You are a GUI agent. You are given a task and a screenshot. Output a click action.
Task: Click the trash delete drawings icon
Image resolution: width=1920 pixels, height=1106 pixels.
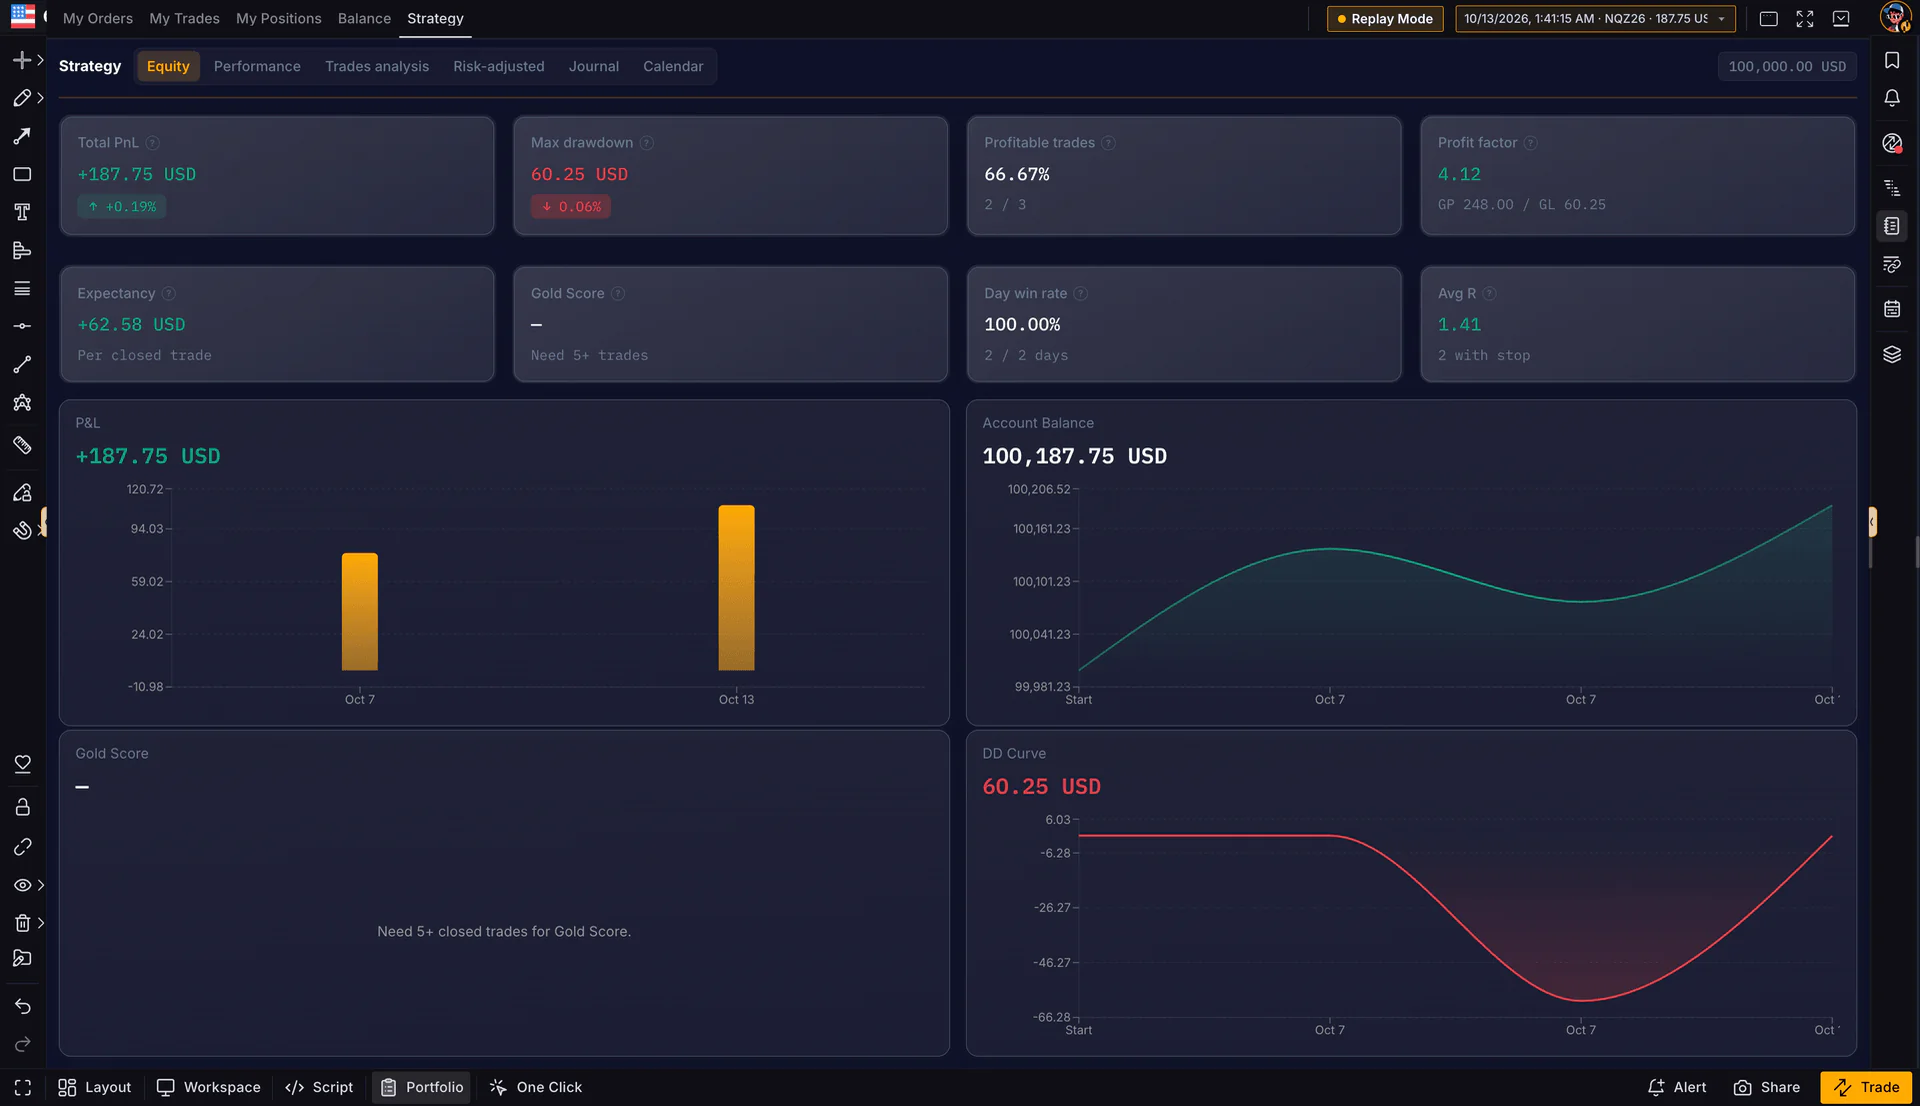tap(21, 923)
